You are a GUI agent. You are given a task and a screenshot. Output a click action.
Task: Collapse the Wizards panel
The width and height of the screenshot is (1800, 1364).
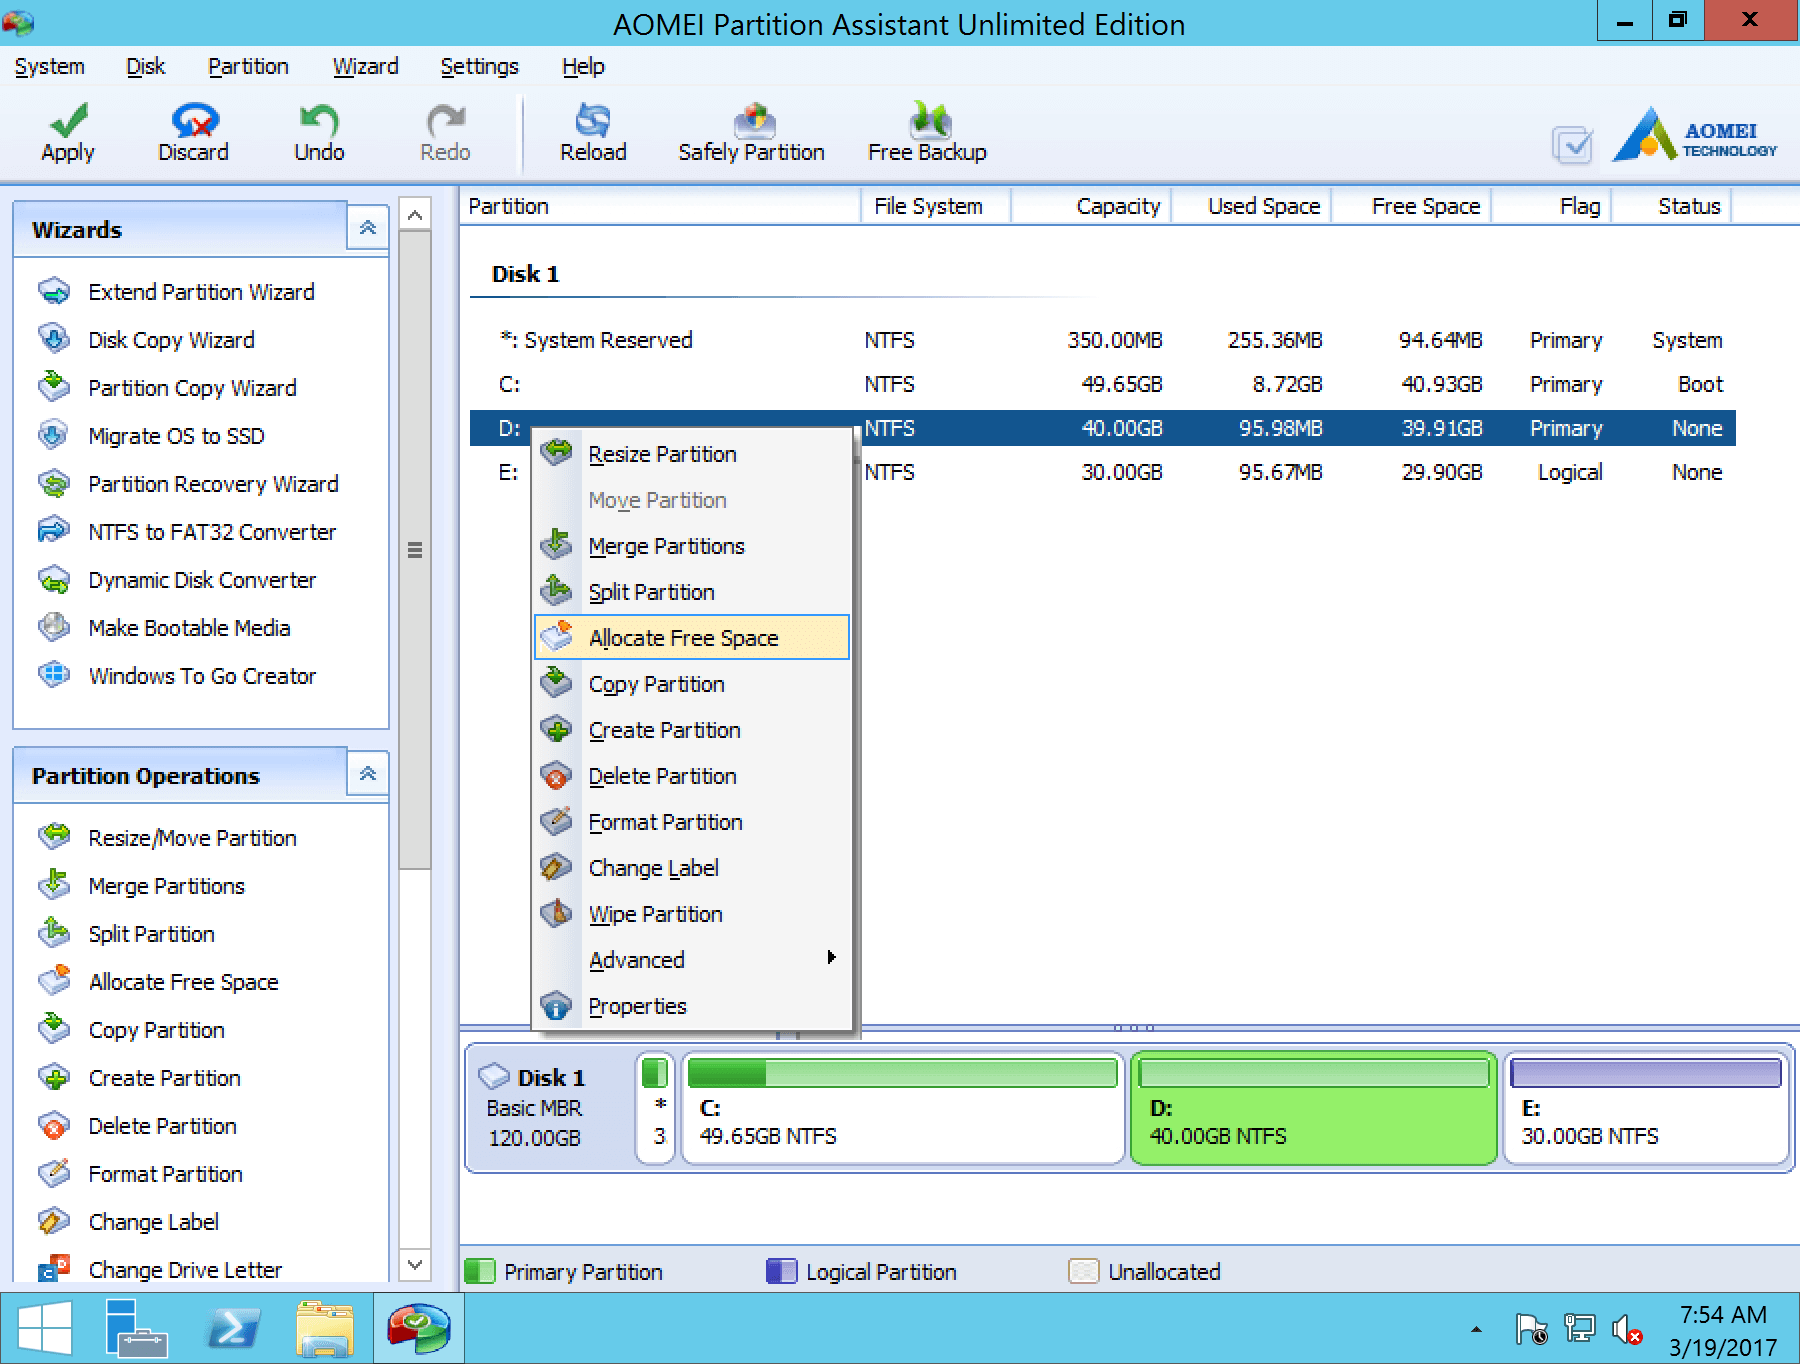367,227
